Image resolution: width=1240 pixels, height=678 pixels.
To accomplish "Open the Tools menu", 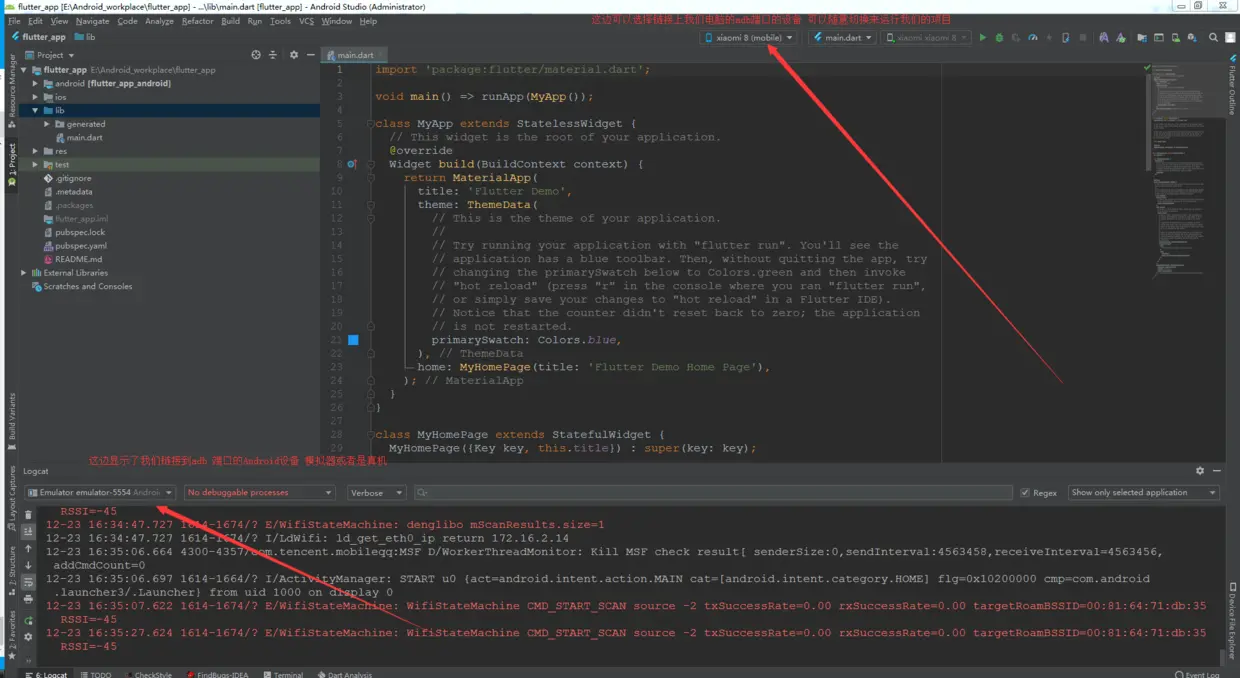I will point(280,21).
